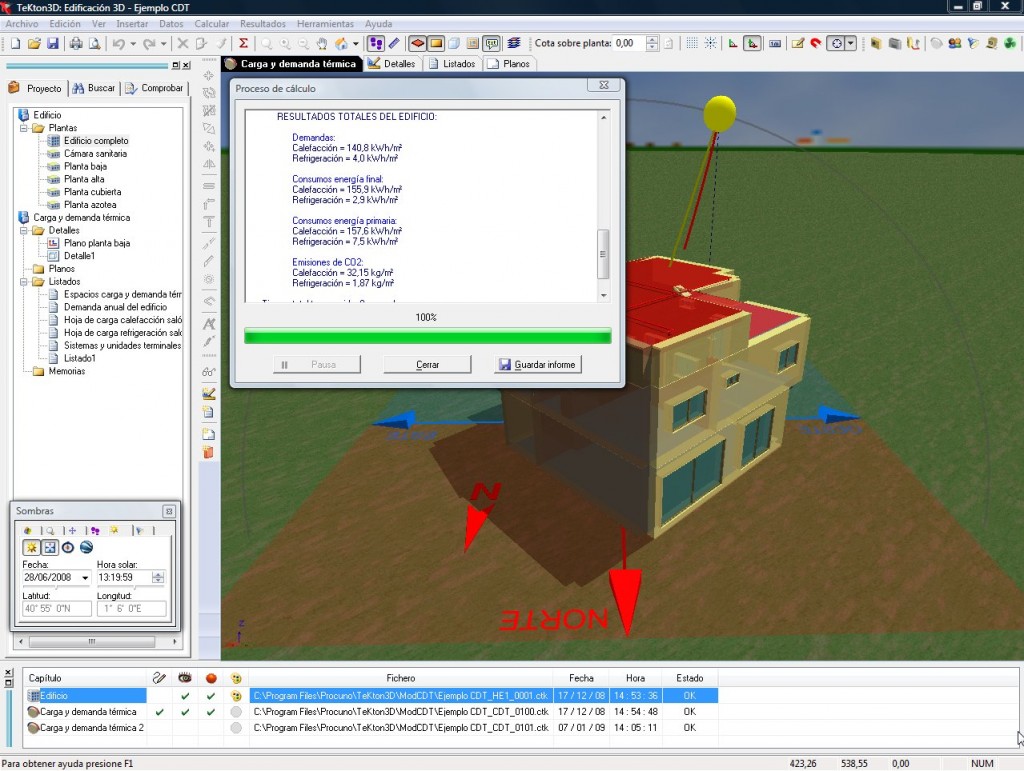
Task: Switch to the Listados tab
Action: (x=453, y=64)
